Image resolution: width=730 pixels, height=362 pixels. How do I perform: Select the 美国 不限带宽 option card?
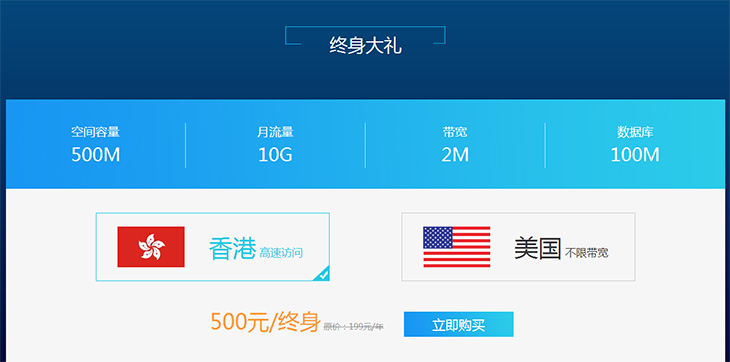click(x=518, y=247)
